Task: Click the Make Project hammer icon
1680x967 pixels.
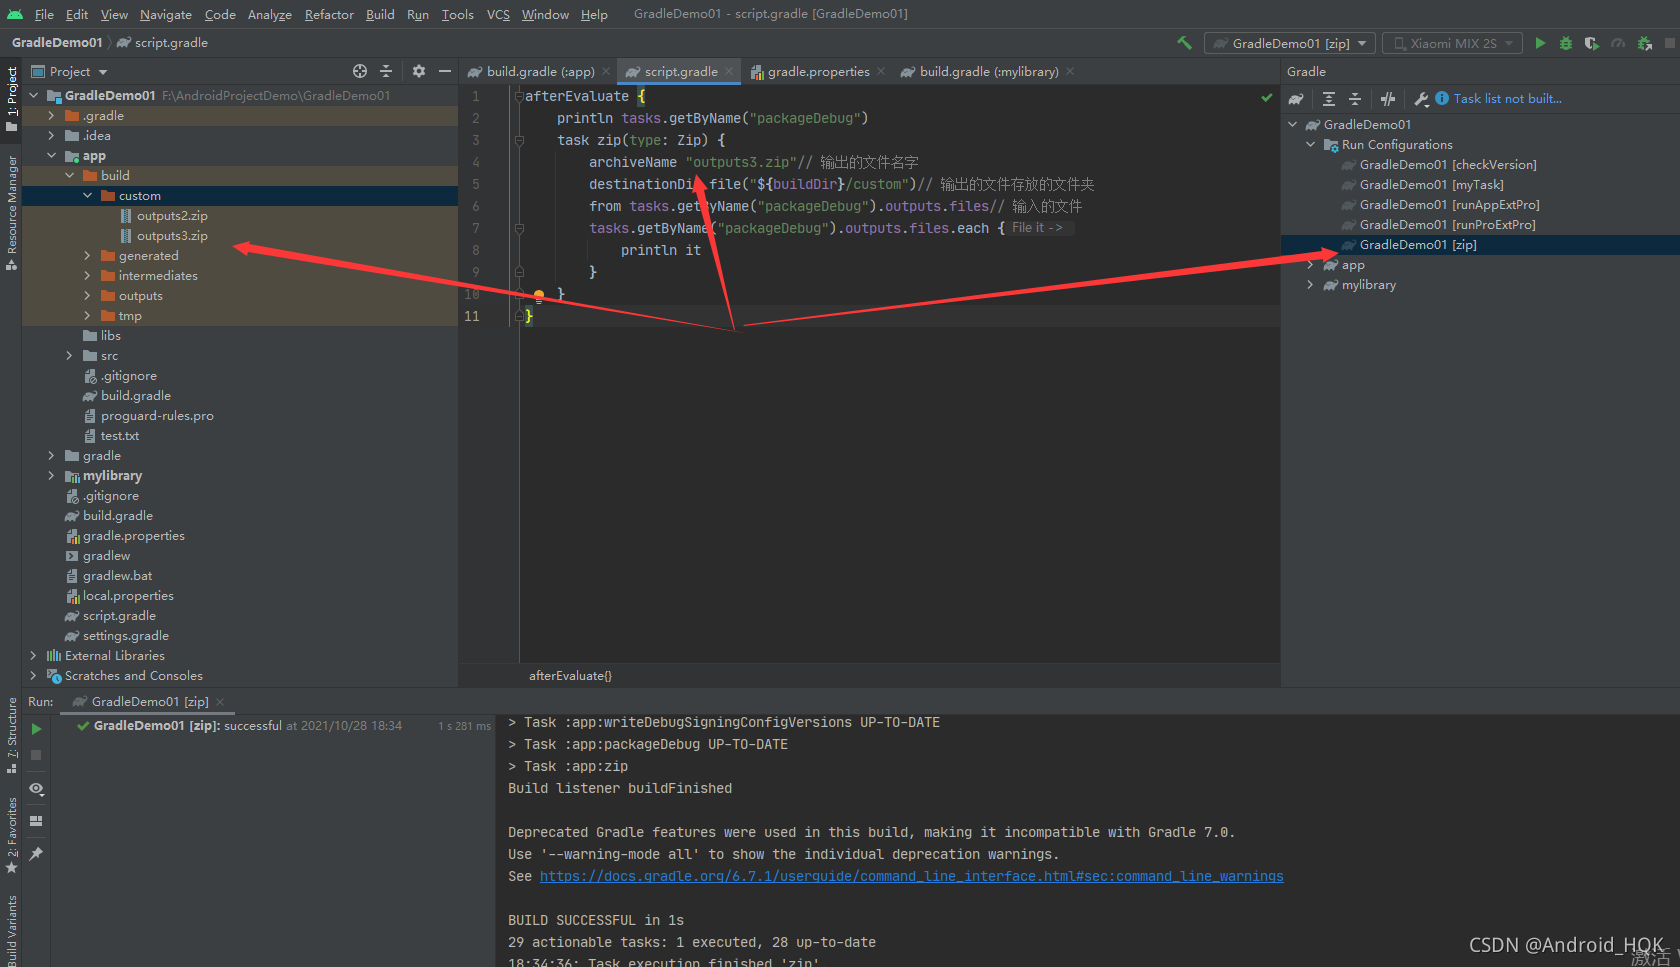Action: point(1185,43)
